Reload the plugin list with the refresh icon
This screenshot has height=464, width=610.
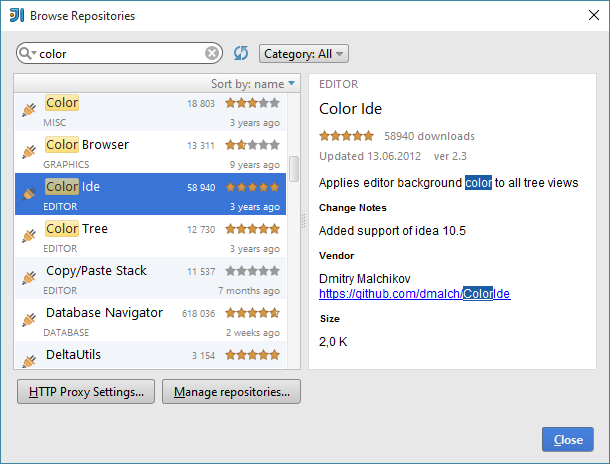[x=241, y=53]
